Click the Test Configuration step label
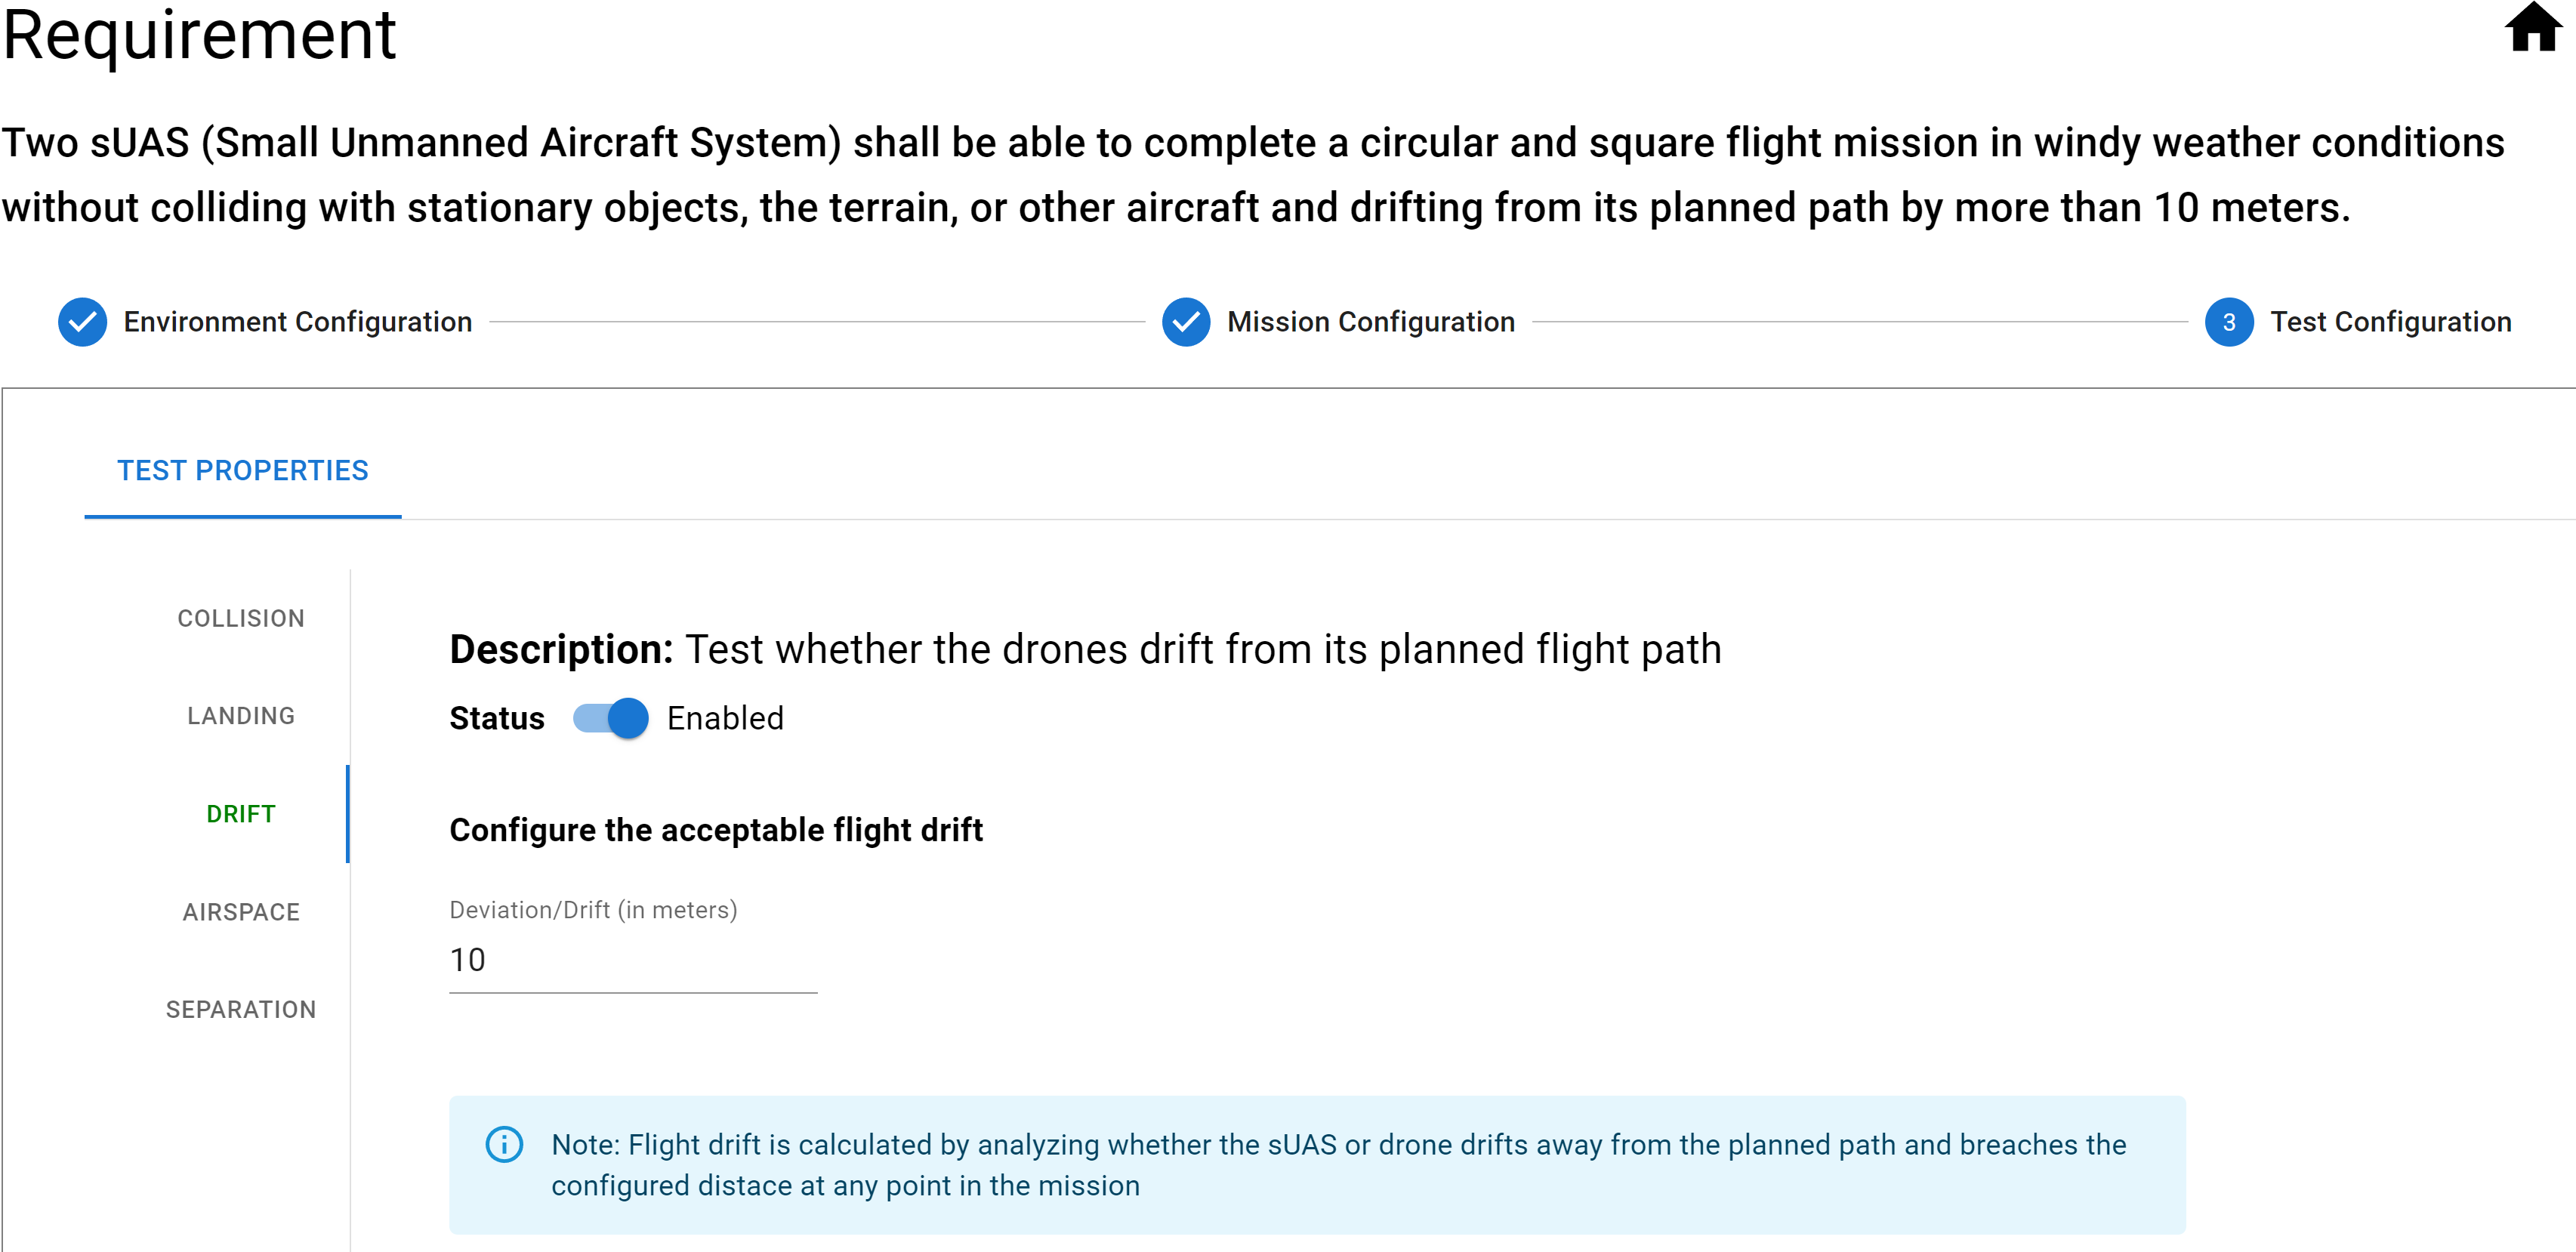The image size is (2576, 1252). [x=2391, y=322]
